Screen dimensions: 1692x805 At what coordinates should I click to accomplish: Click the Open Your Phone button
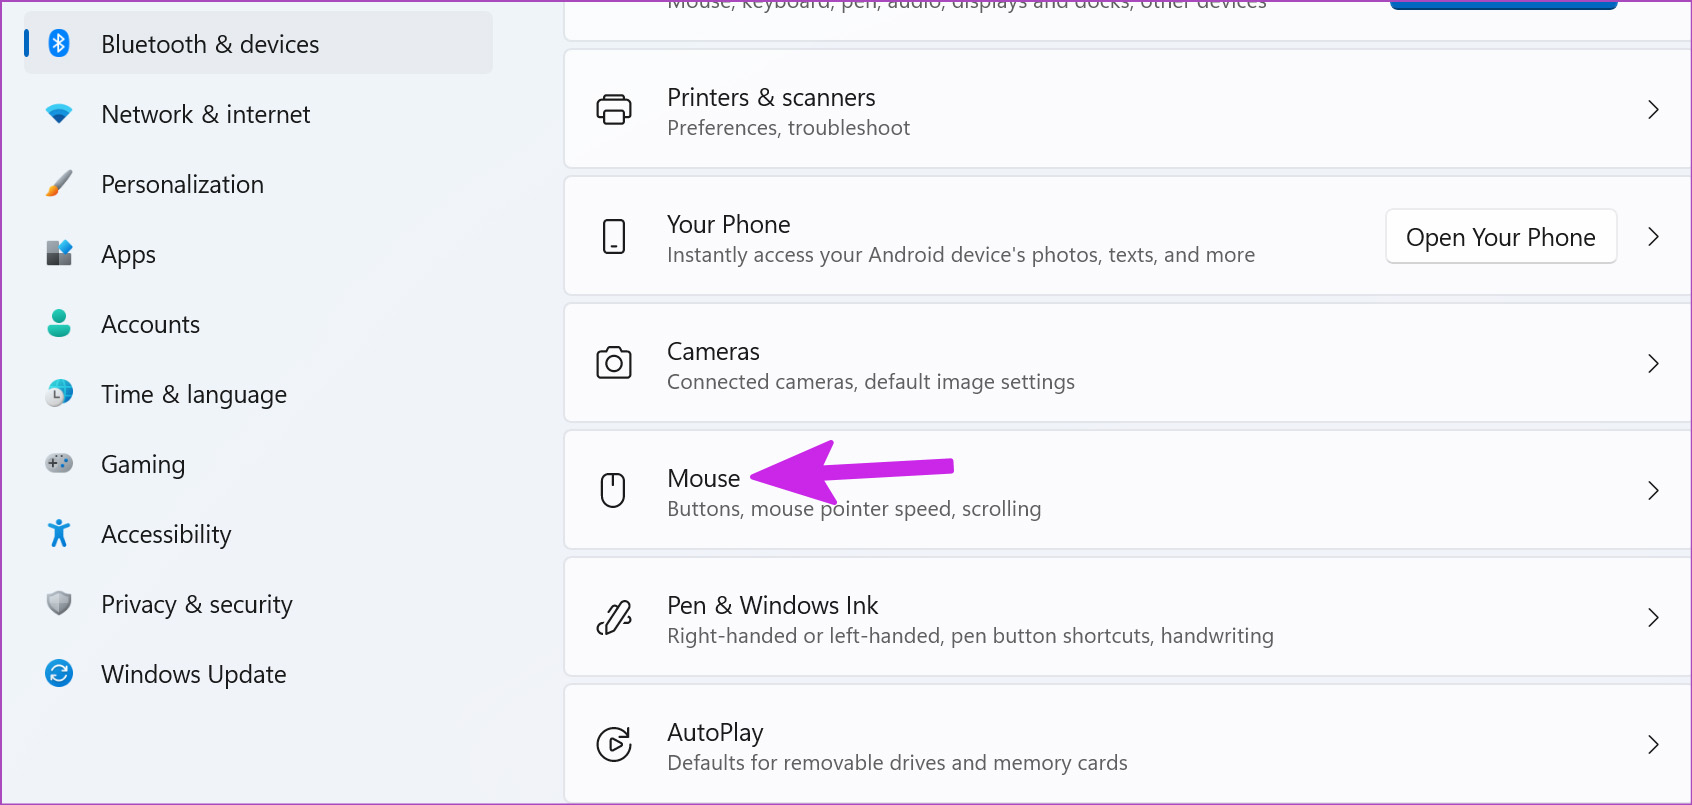(1501, 237)
